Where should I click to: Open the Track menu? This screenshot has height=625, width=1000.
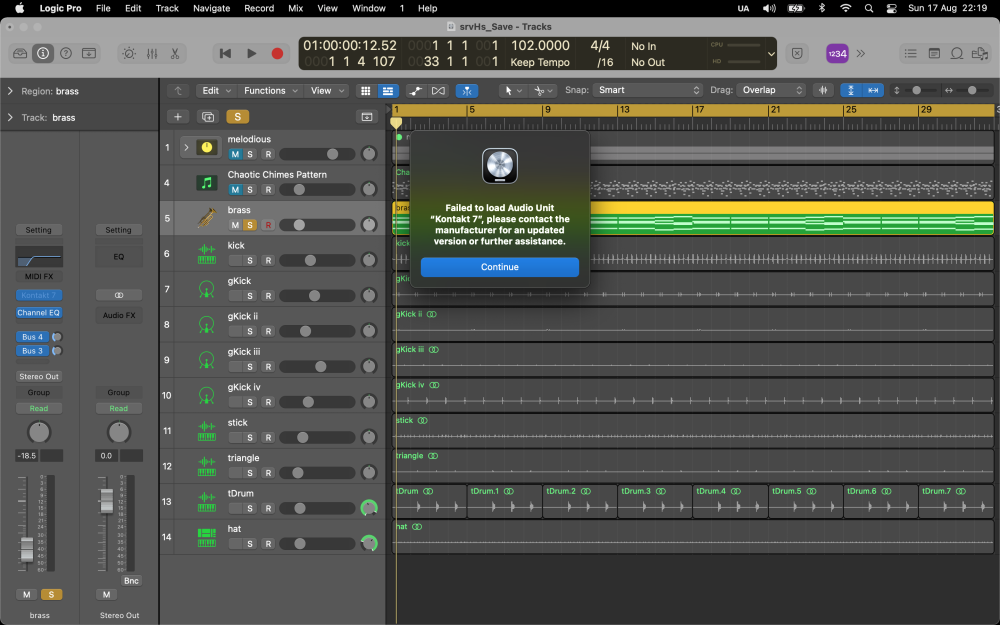coord(167,8)
